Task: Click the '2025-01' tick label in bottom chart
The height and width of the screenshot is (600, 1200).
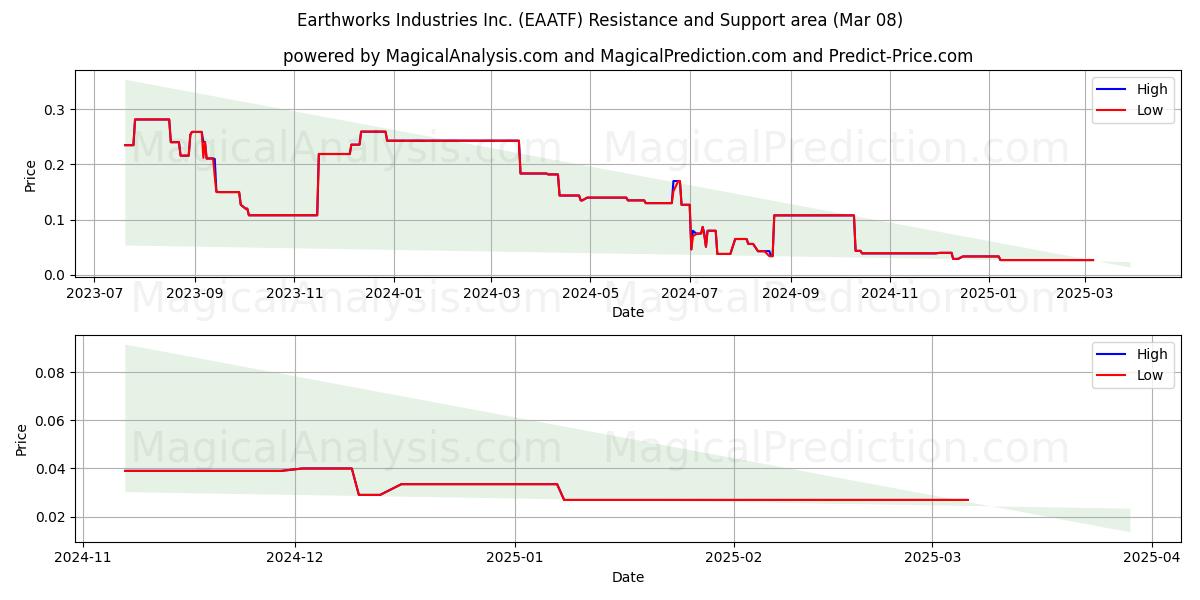Action: pos(515,558)
